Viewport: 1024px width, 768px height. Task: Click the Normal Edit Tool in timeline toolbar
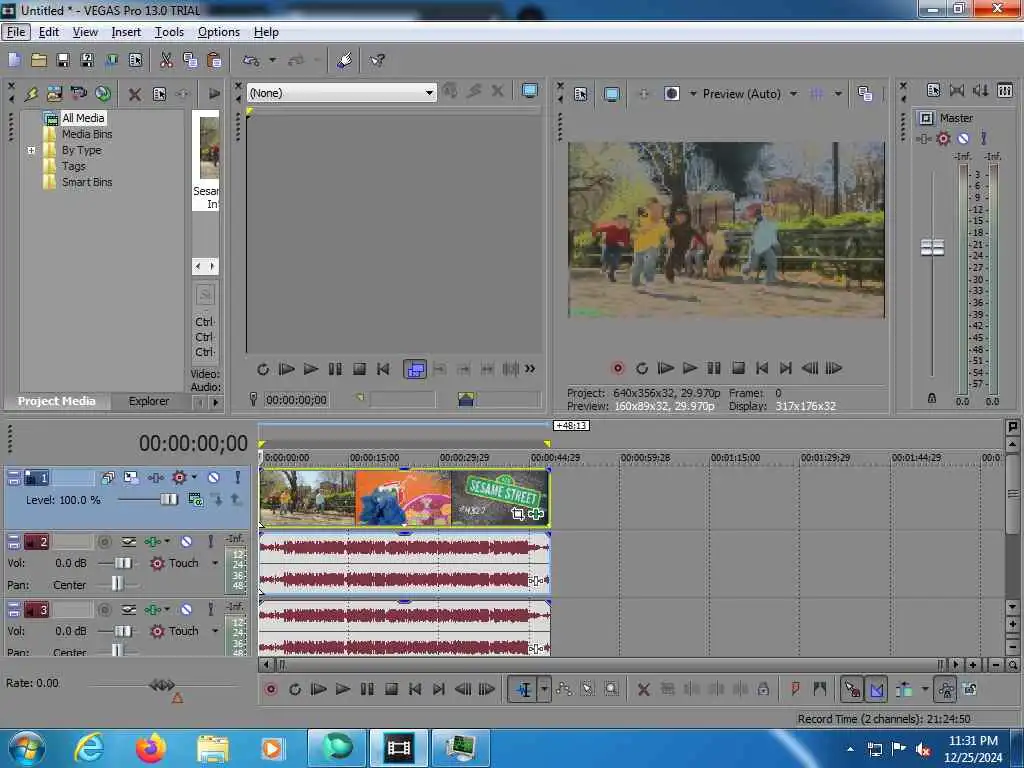pyautogui.click(x=524, y=689)
